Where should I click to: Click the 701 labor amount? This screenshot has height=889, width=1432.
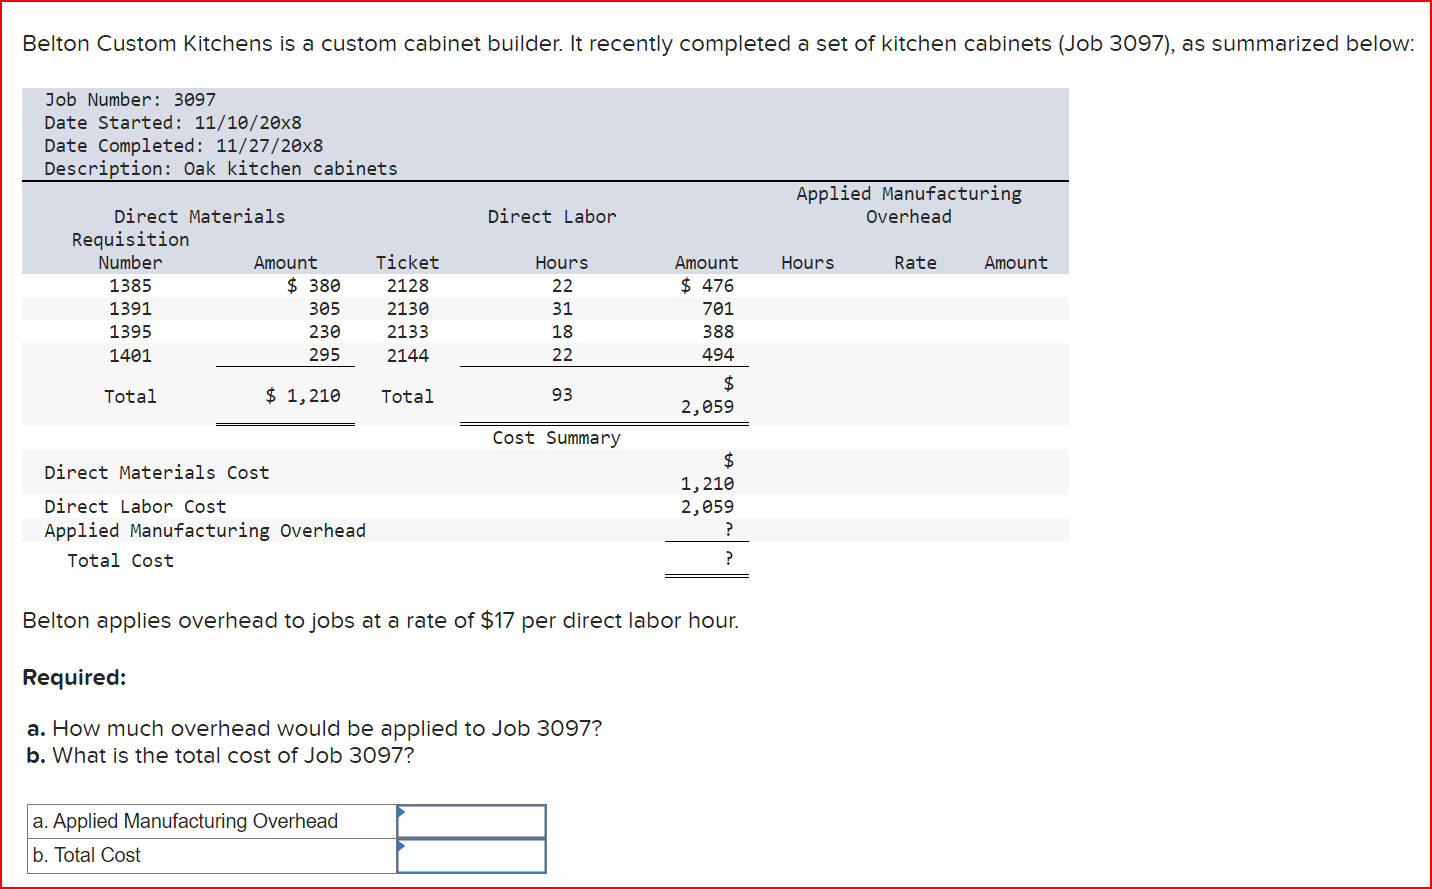718,309
